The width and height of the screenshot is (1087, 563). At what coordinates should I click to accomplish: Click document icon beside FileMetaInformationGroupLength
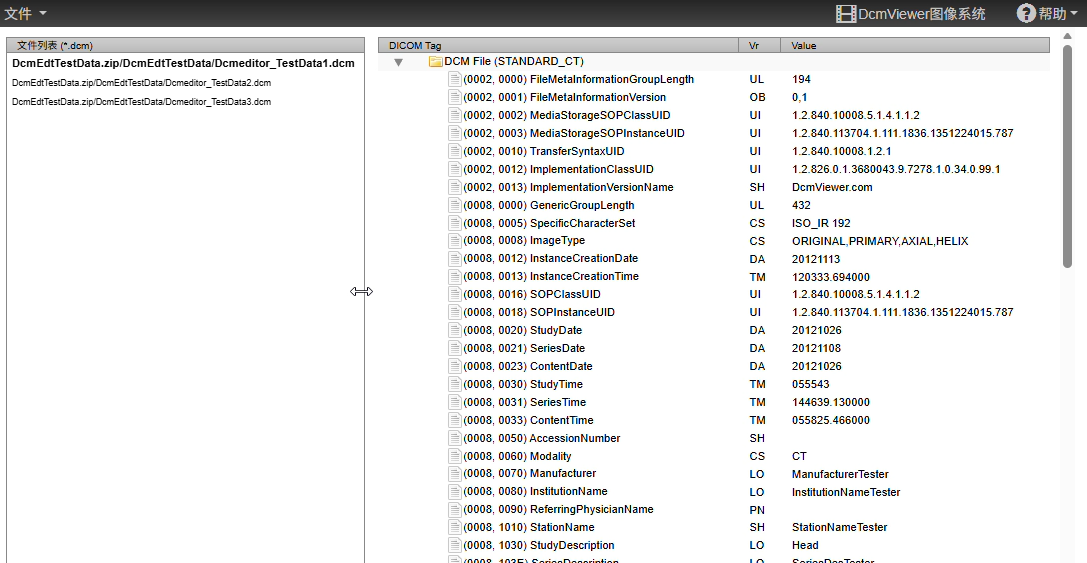point(455,80)
